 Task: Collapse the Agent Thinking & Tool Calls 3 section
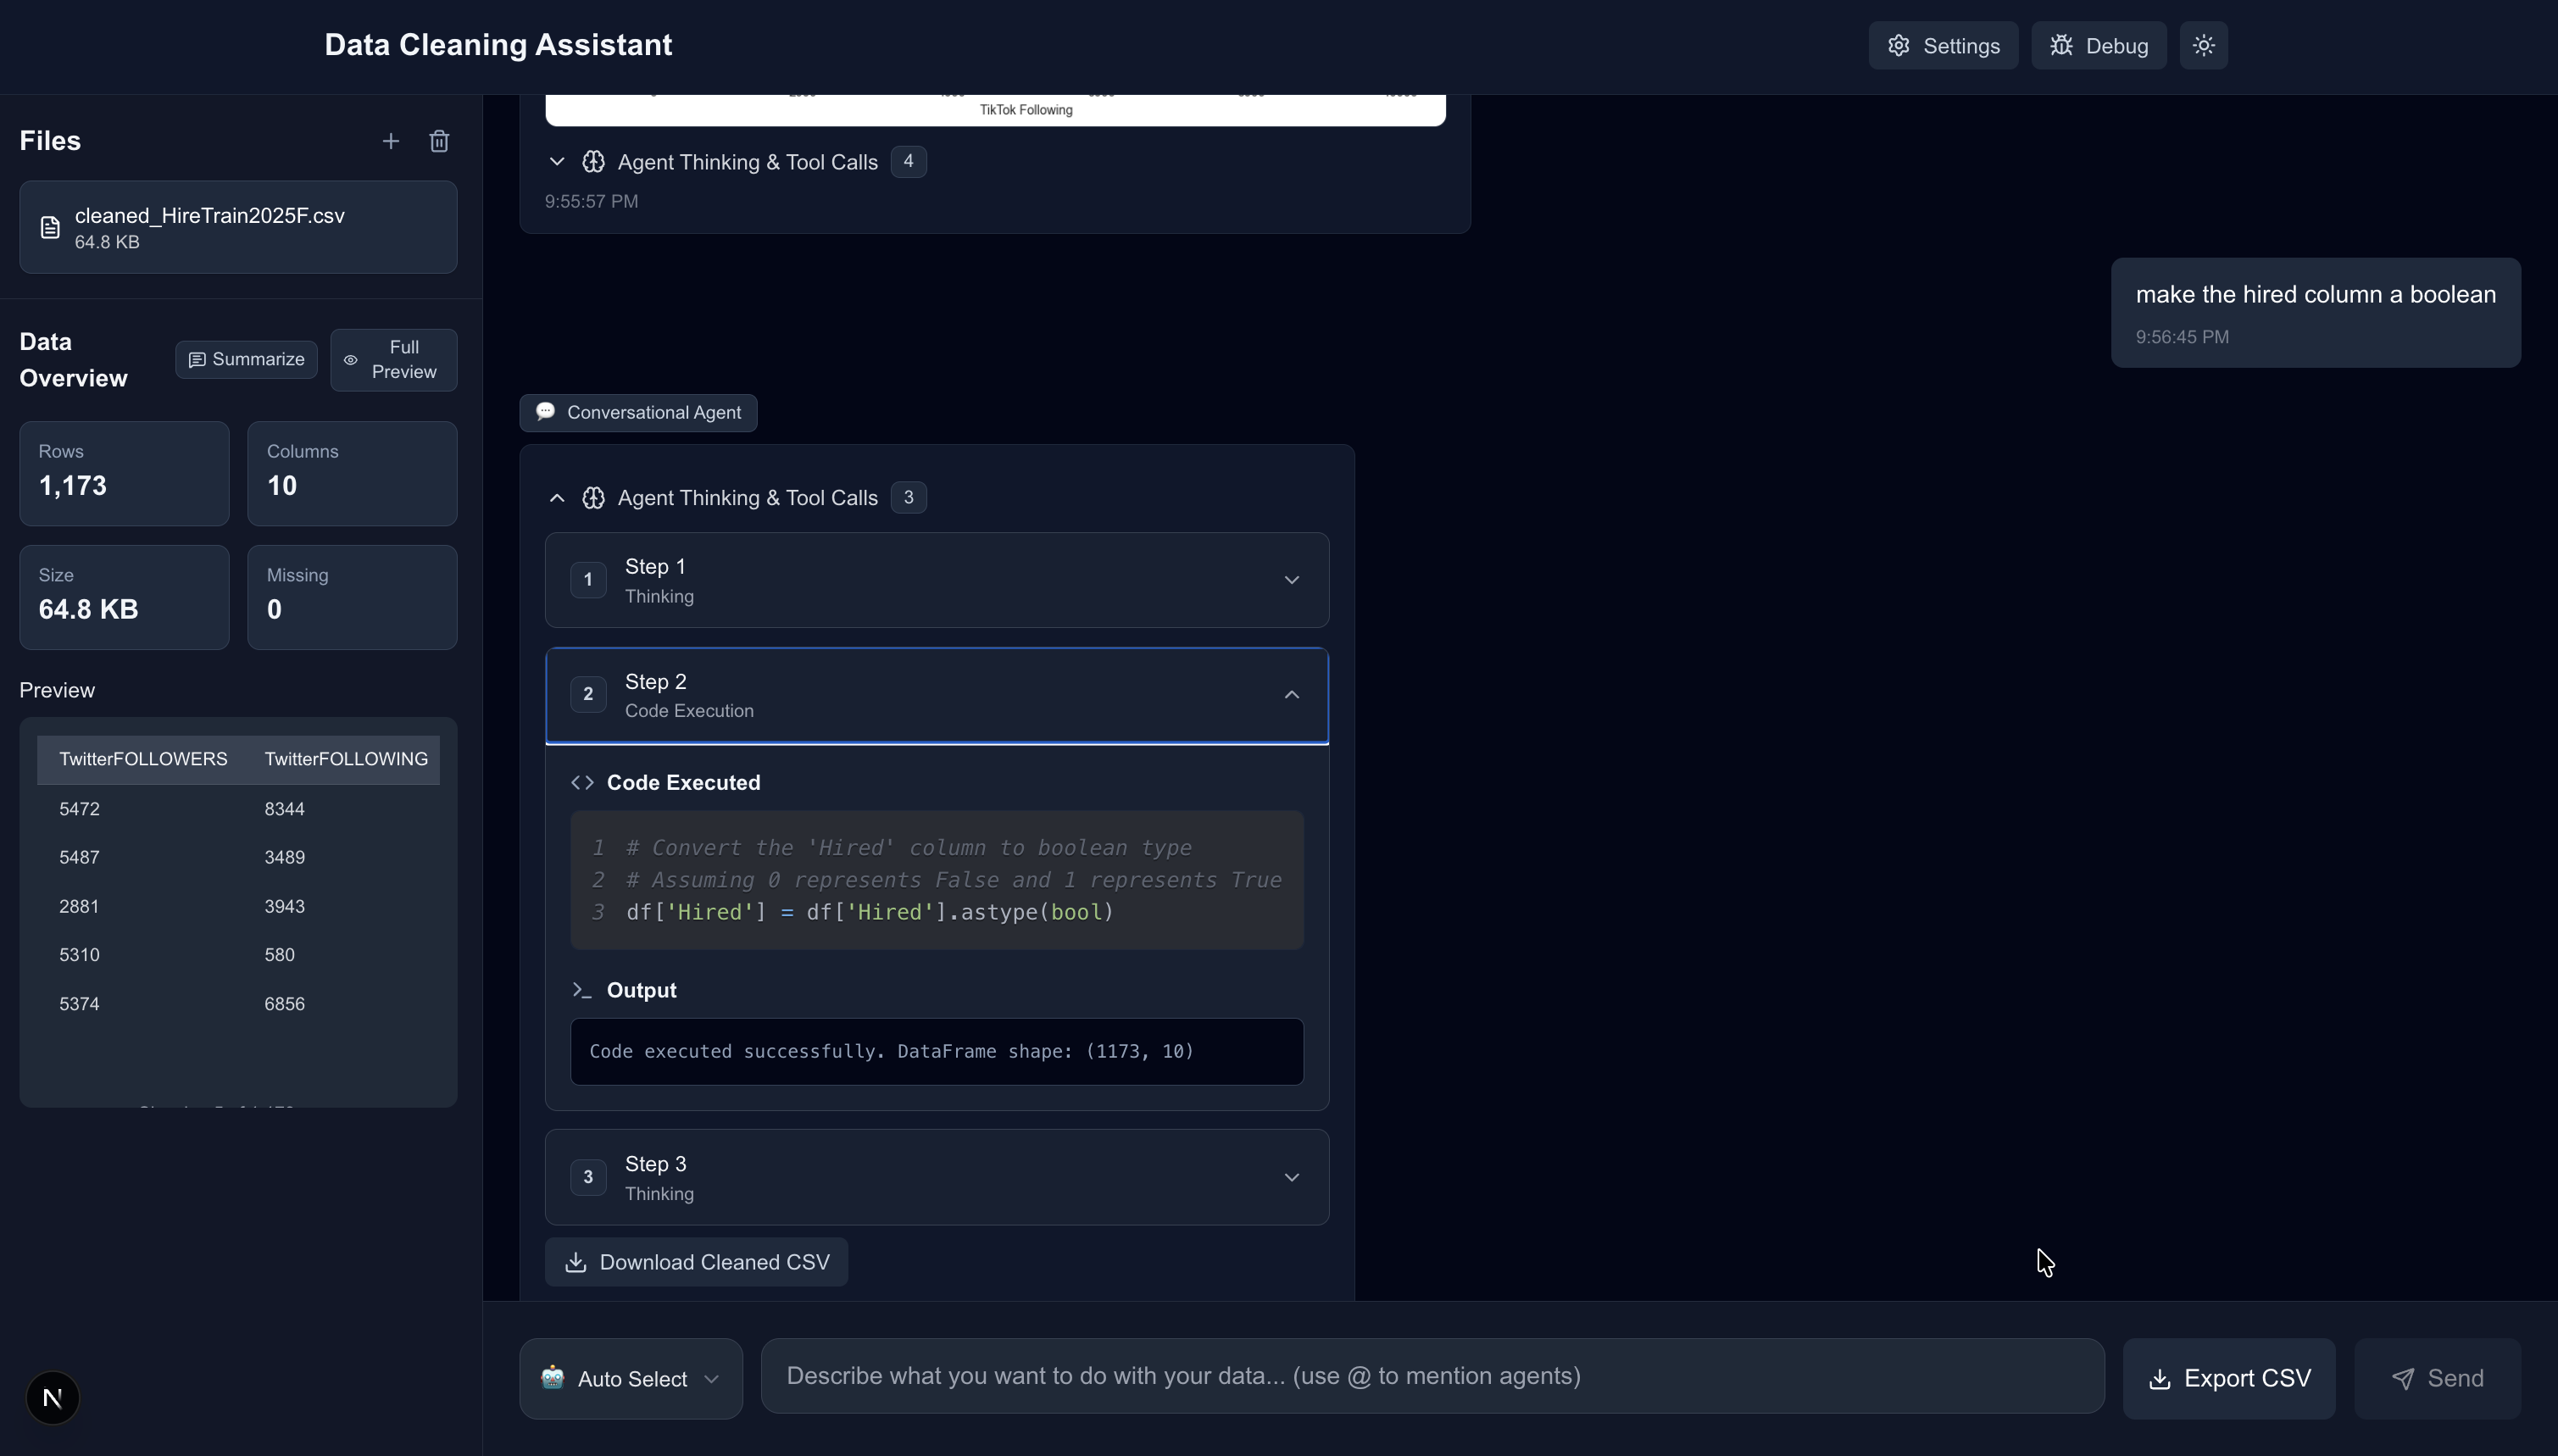(557, 498)
